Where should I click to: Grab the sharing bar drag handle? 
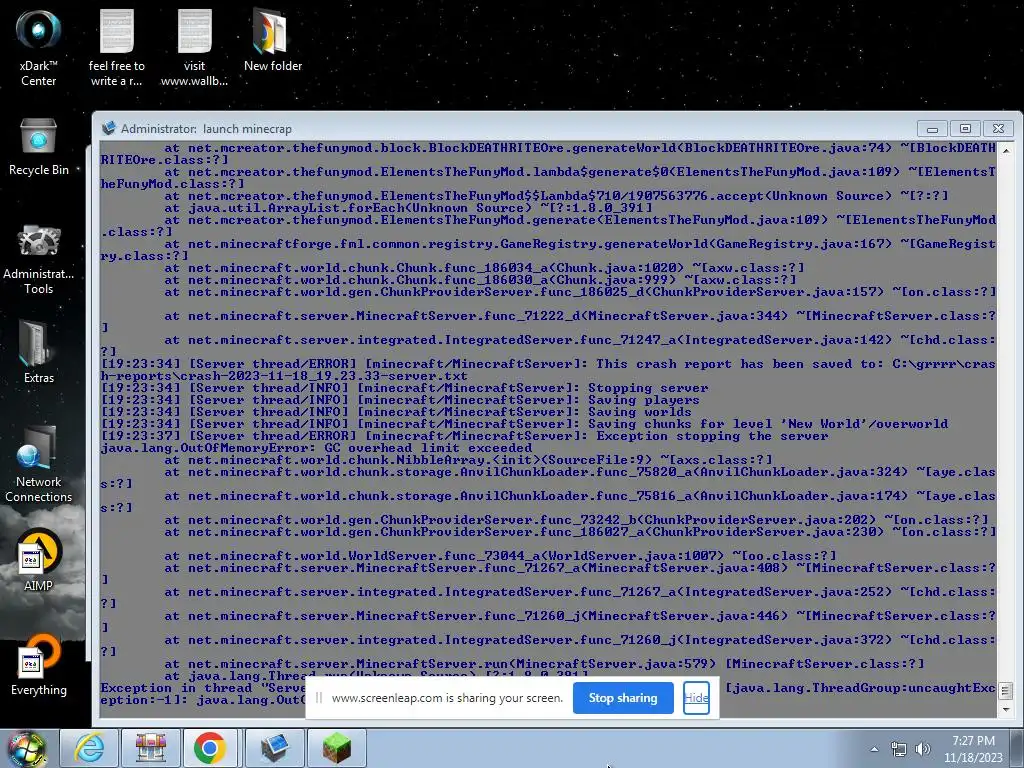[319, 697]
